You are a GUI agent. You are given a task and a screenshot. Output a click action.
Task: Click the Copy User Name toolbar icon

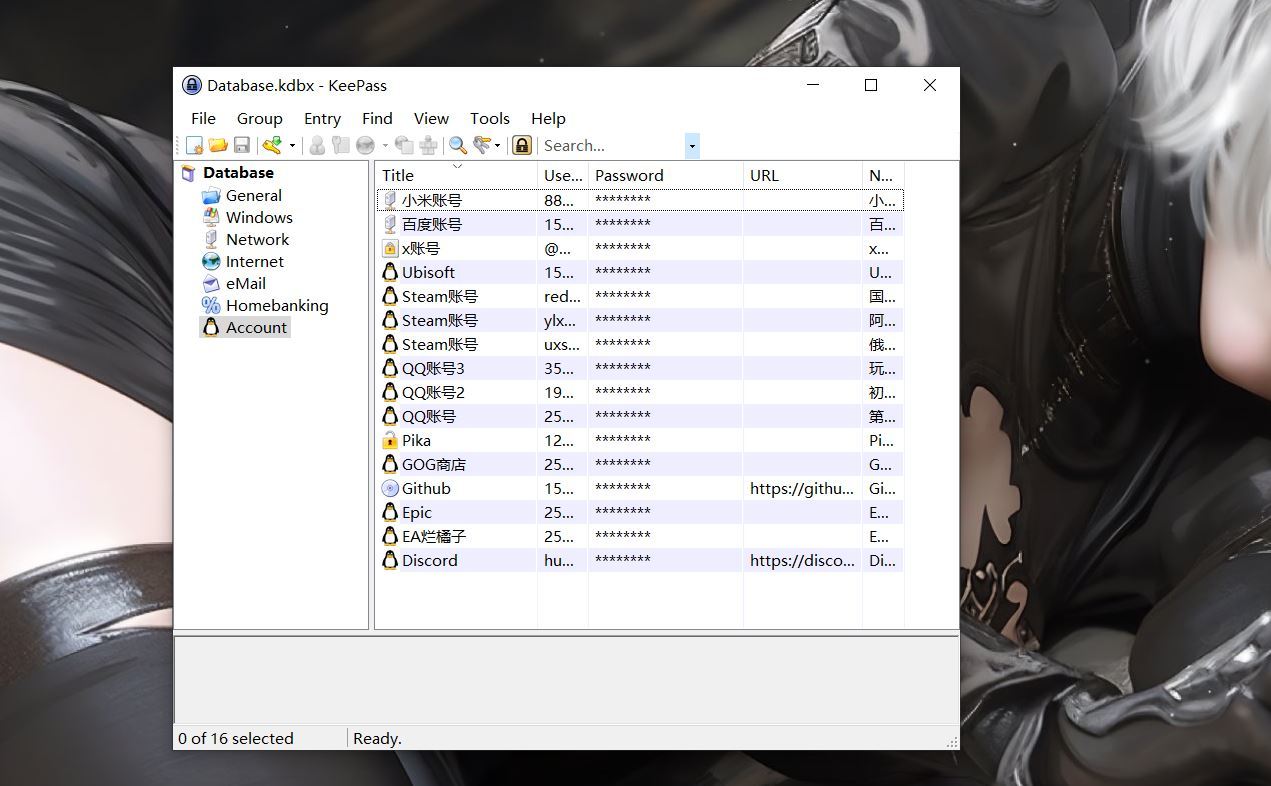(x=317, y=146)
